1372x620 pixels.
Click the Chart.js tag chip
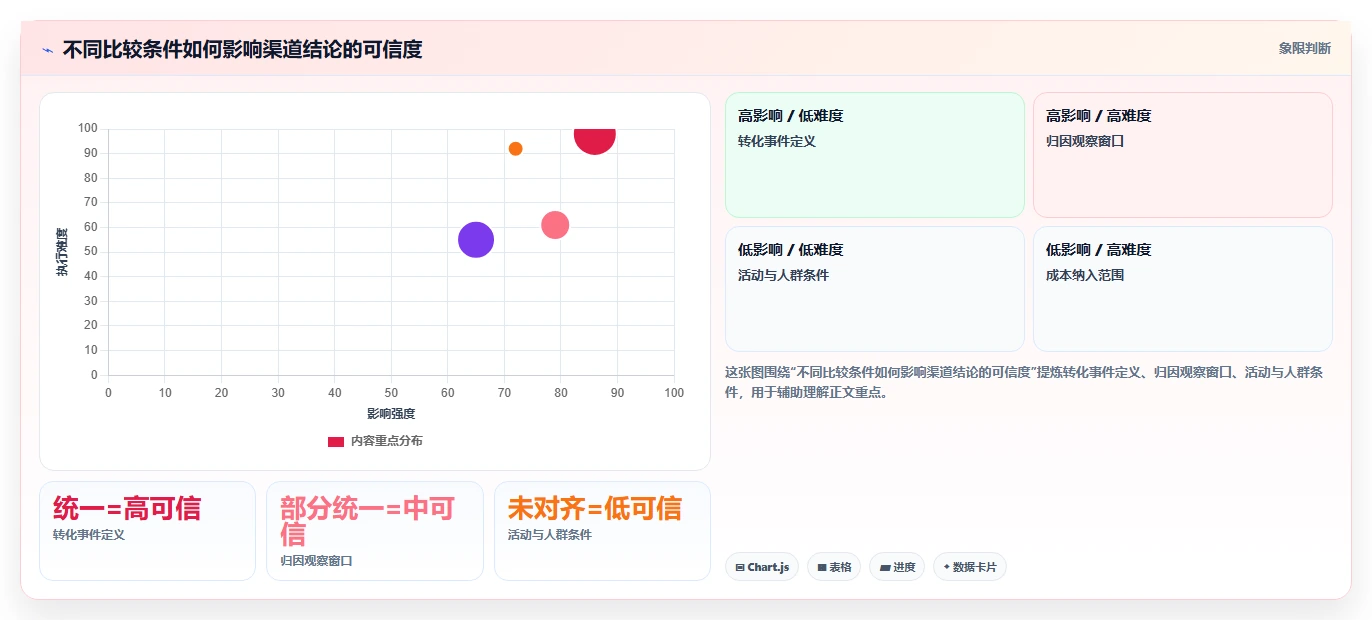point(762,567)
